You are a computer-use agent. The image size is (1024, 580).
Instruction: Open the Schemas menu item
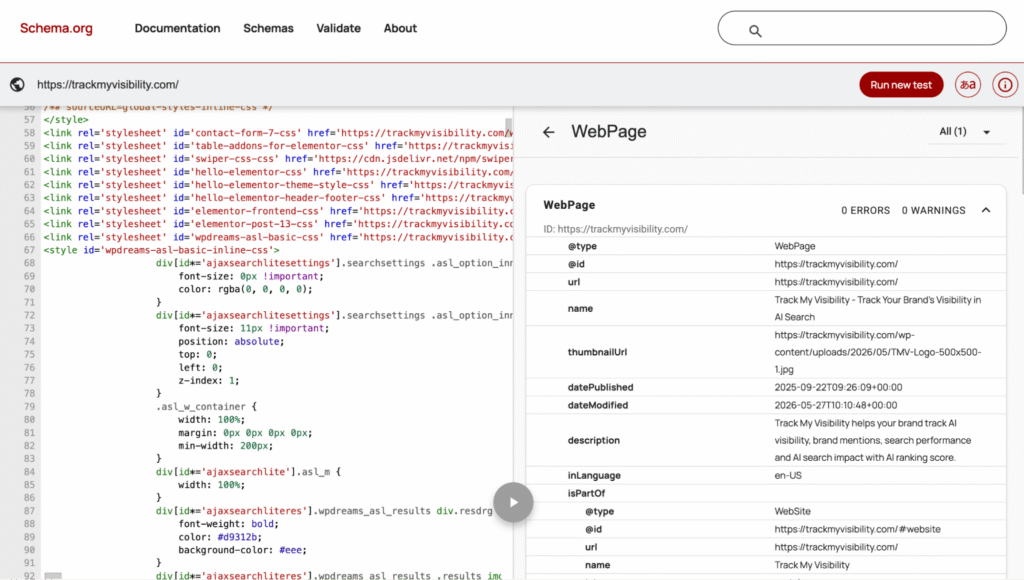268,28
